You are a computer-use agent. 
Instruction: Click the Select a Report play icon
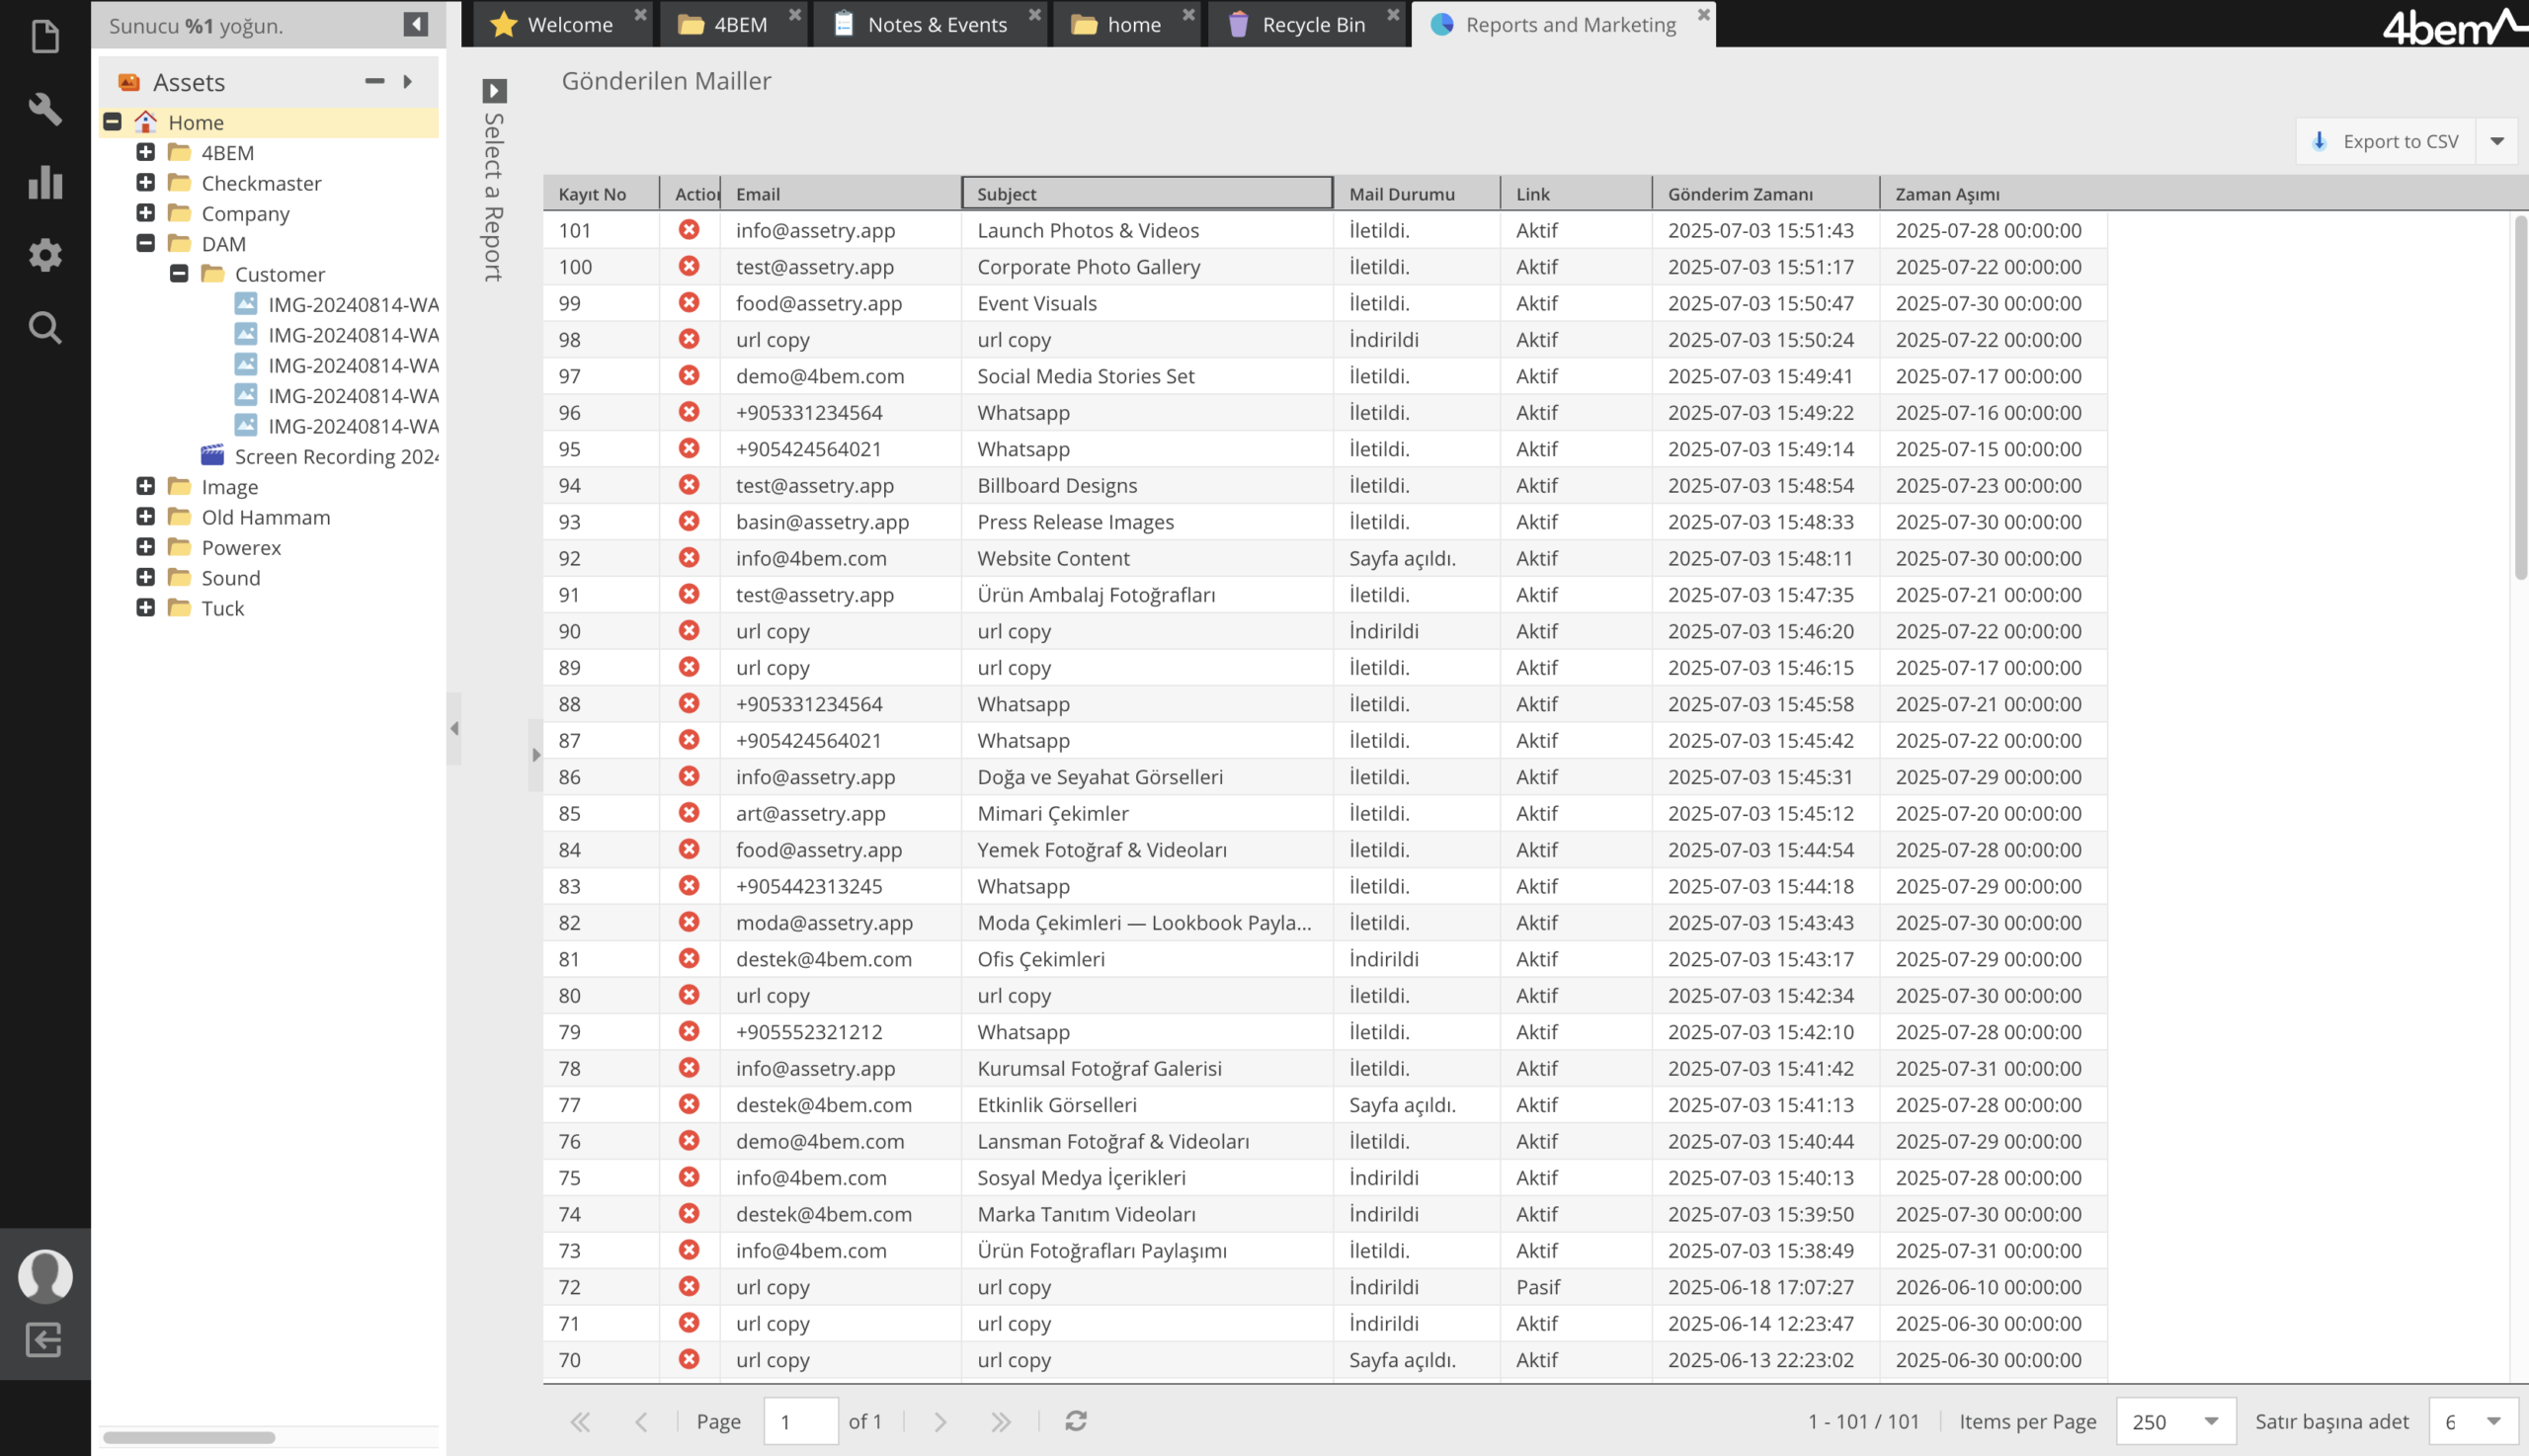[x=494, y=91]
